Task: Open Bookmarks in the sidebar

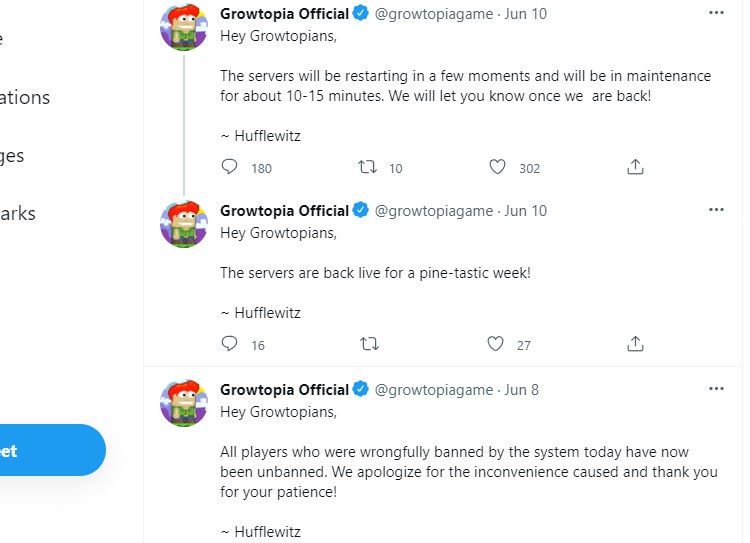Action: pyautogui.click(x=18, y=213)
